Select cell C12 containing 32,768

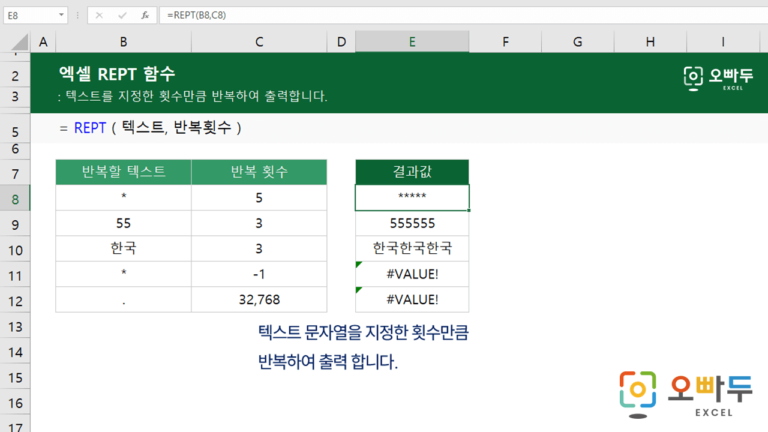tap(259, 300)
